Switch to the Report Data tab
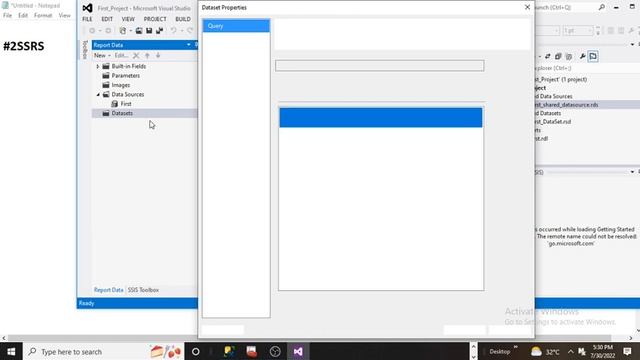The width and height of the screenshot is (640, 360). pos(109,290)
